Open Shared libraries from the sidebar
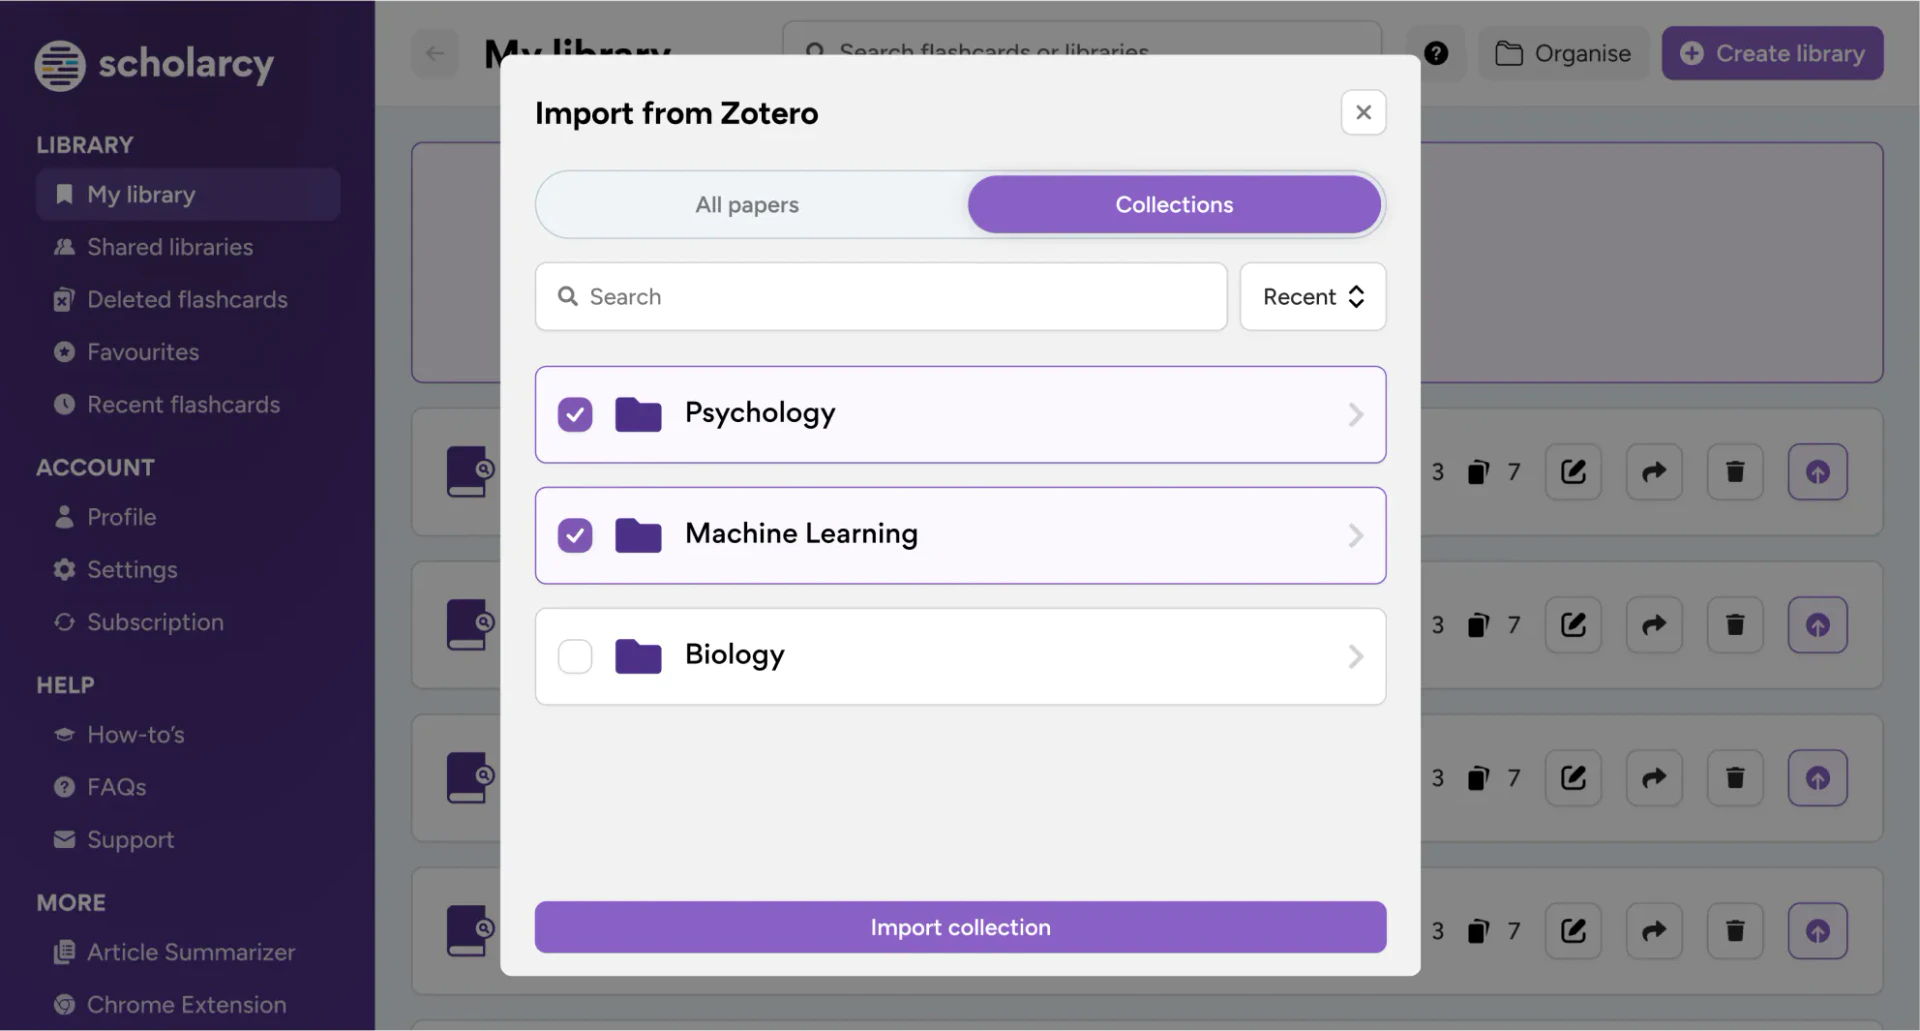This screenshot has height=1031, width=1920. 170,246
